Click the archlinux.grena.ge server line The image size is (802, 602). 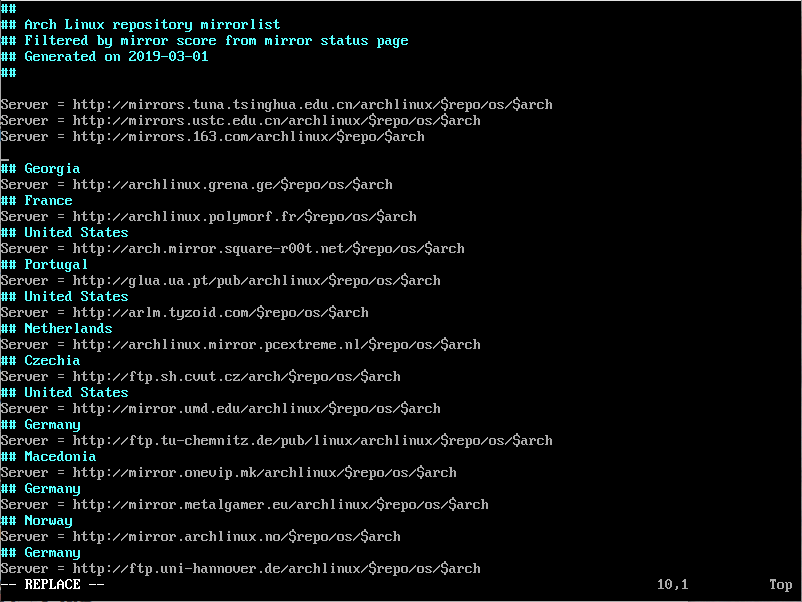tap(196, 185)
